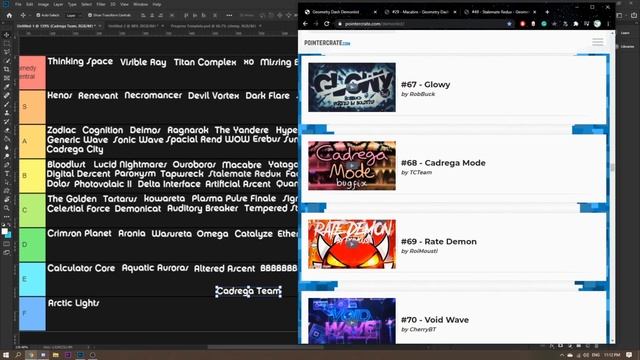Open Photoshop Edit menu

coord(30,4)
